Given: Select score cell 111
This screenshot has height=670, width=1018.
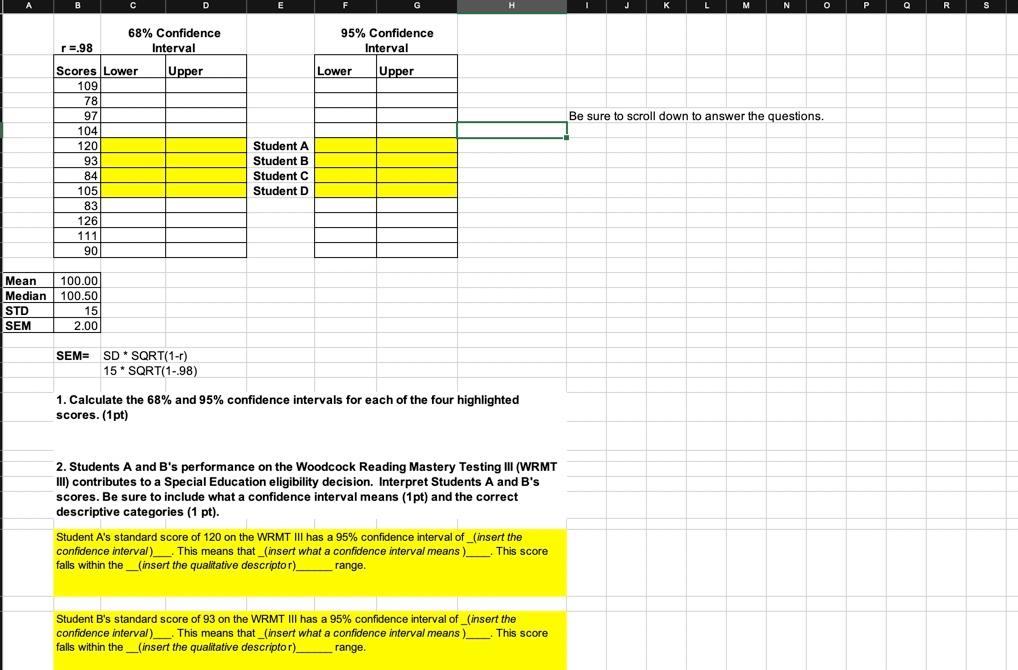Looking at the screenshot, I should pos(77,236).
